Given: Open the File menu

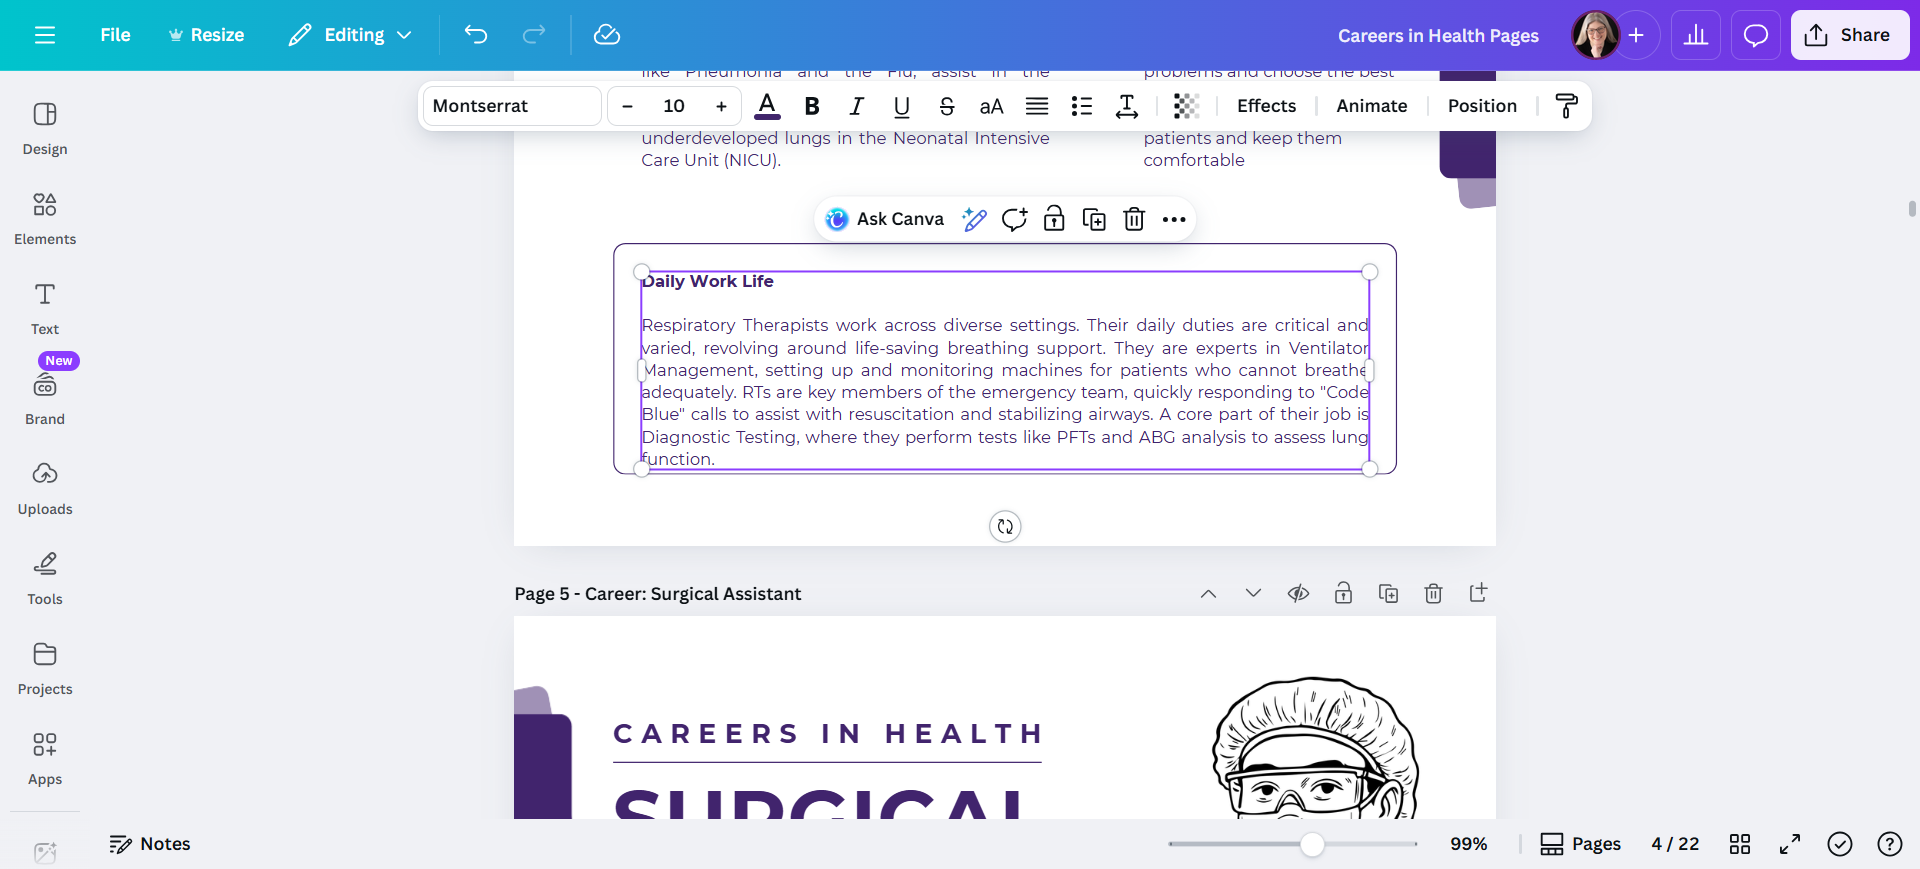Looking at the screenshot, I should [115, 35].
